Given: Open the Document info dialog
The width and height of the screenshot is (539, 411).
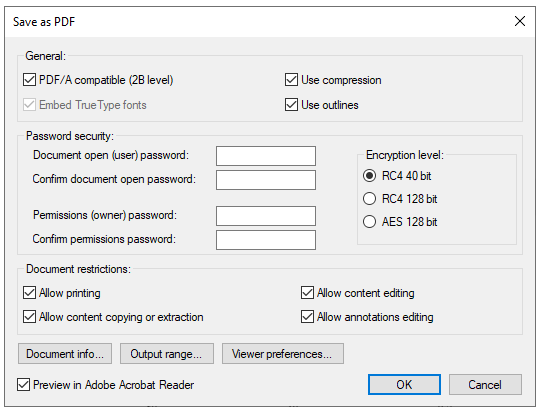Looking at the screenshot, I should (65, 354).
